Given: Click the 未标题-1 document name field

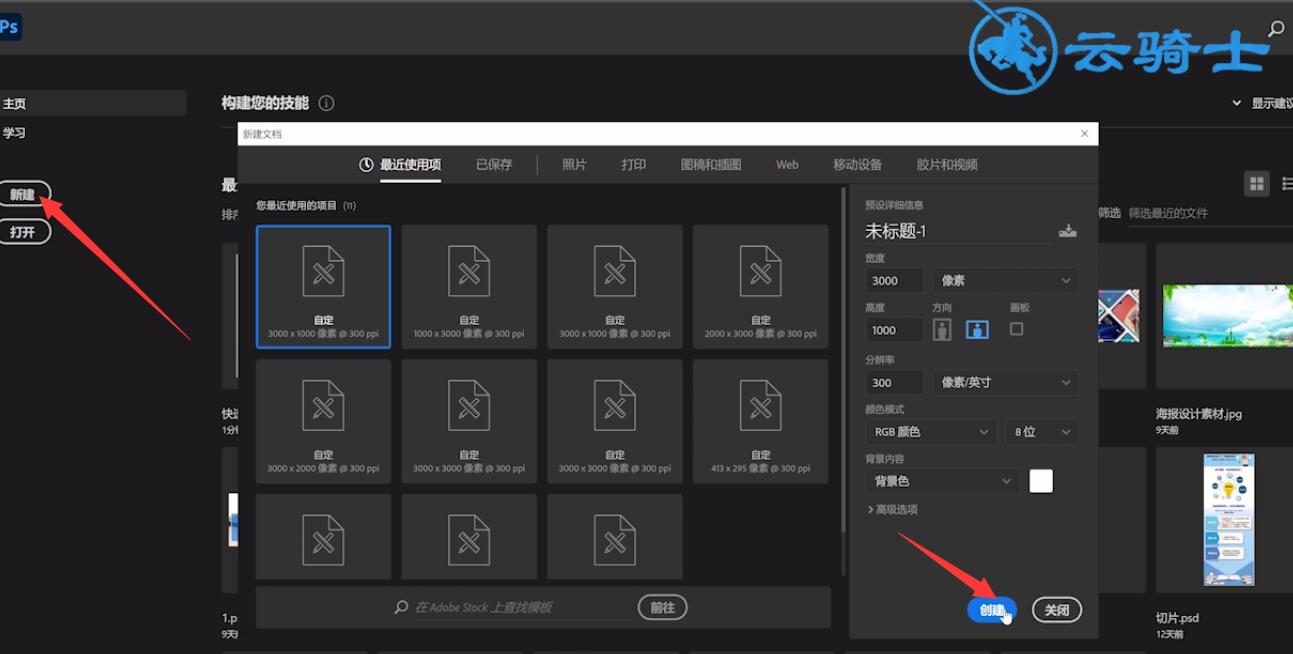Looking at the screenshot, I should pos(958,231).
